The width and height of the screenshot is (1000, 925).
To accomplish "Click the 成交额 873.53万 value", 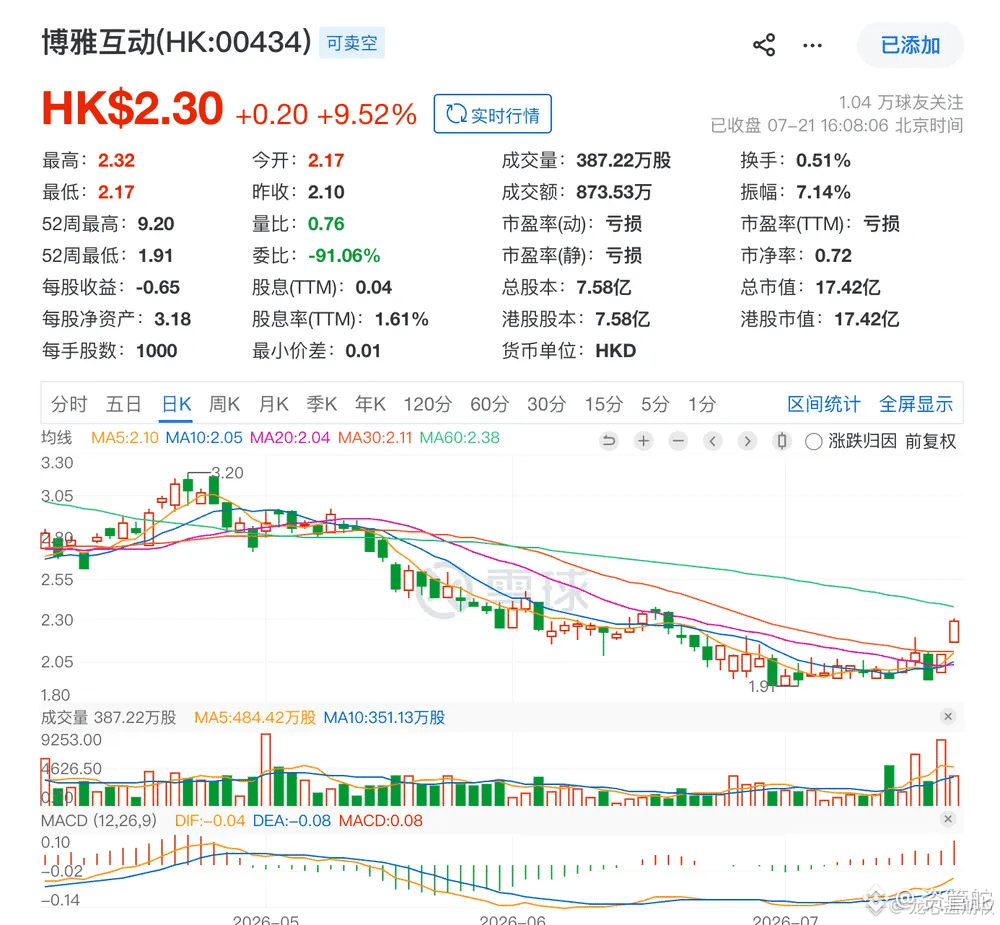I will click(x=614, y=192).
